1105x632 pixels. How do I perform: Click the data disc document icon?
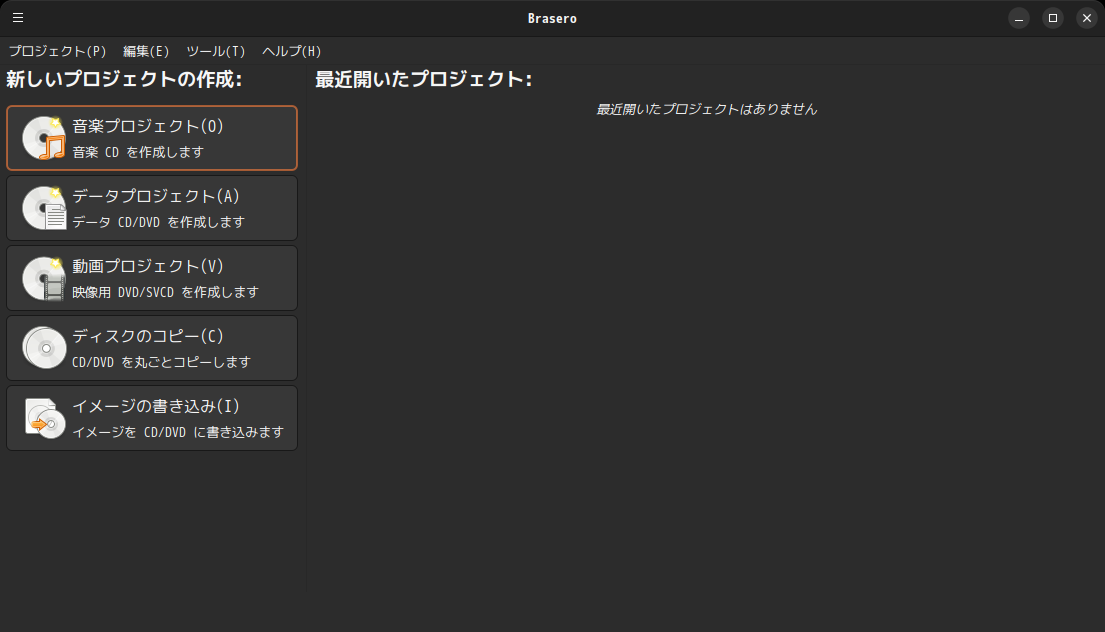(x=44, y=208)
